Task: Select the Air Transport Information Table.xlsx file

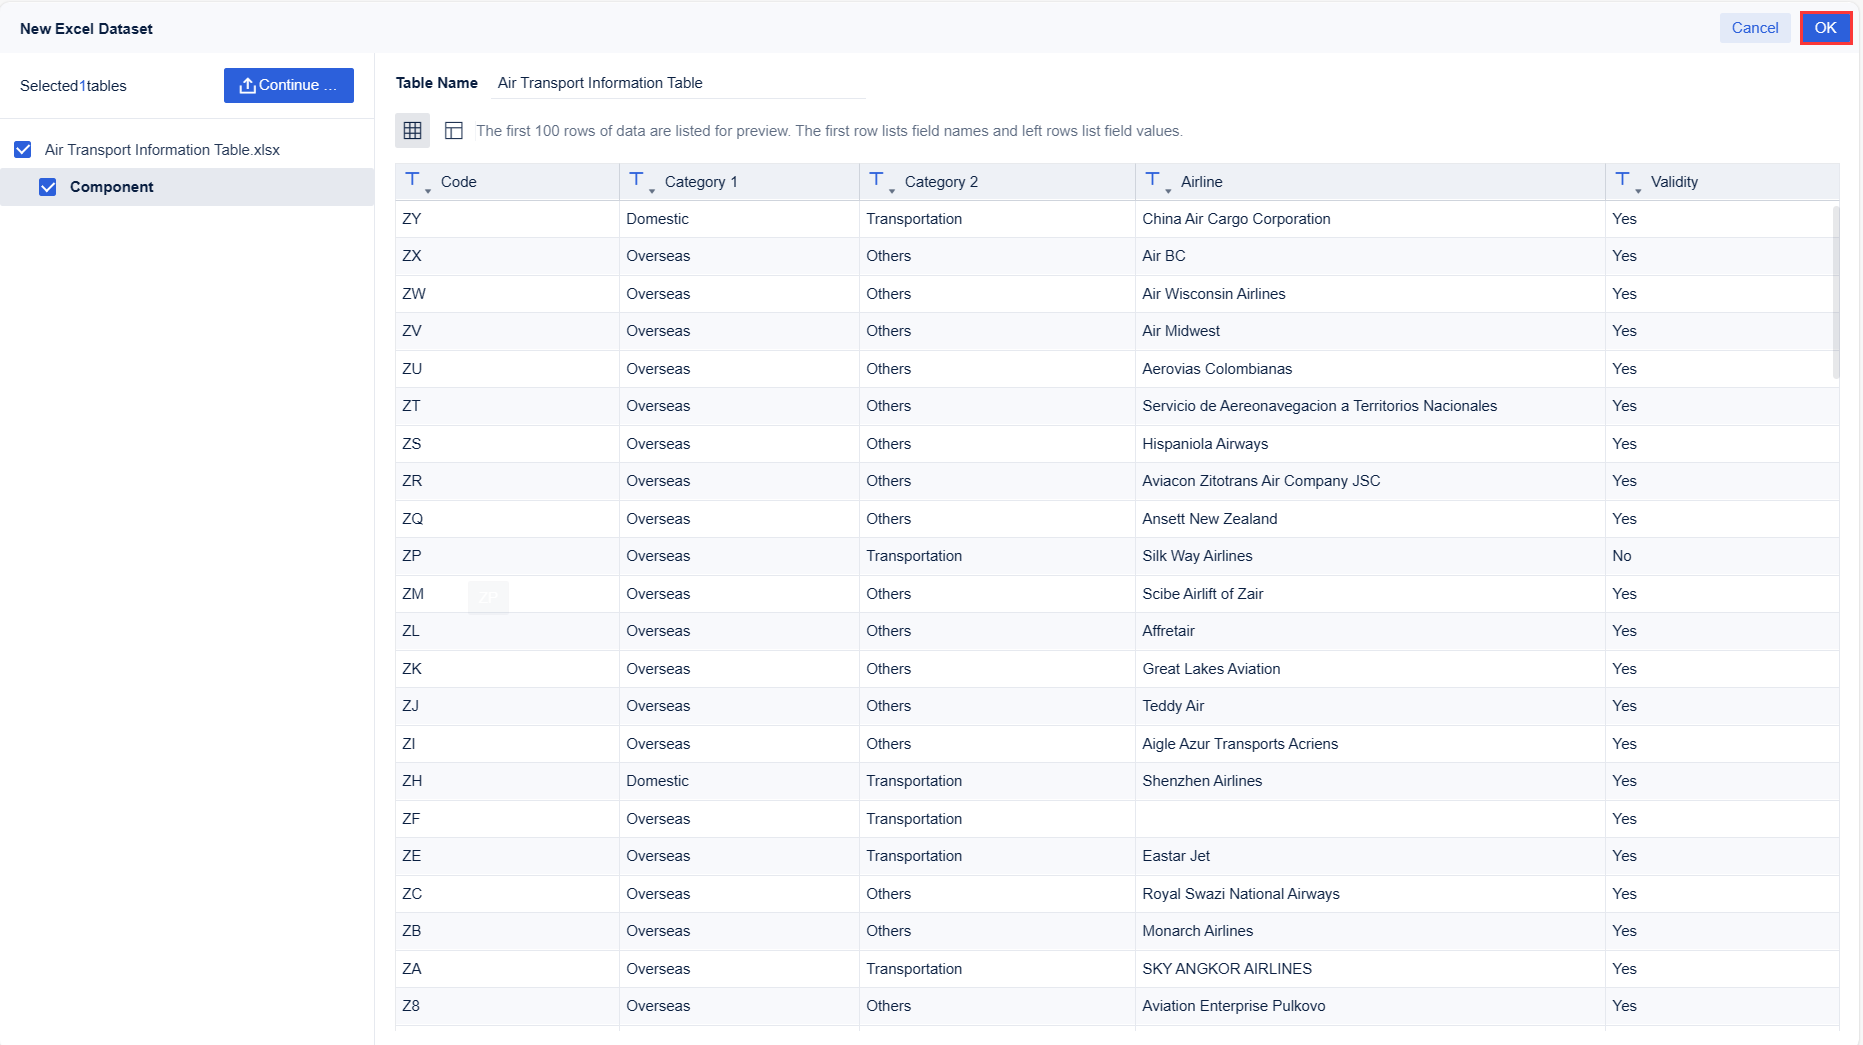Action: click(162, 150)
